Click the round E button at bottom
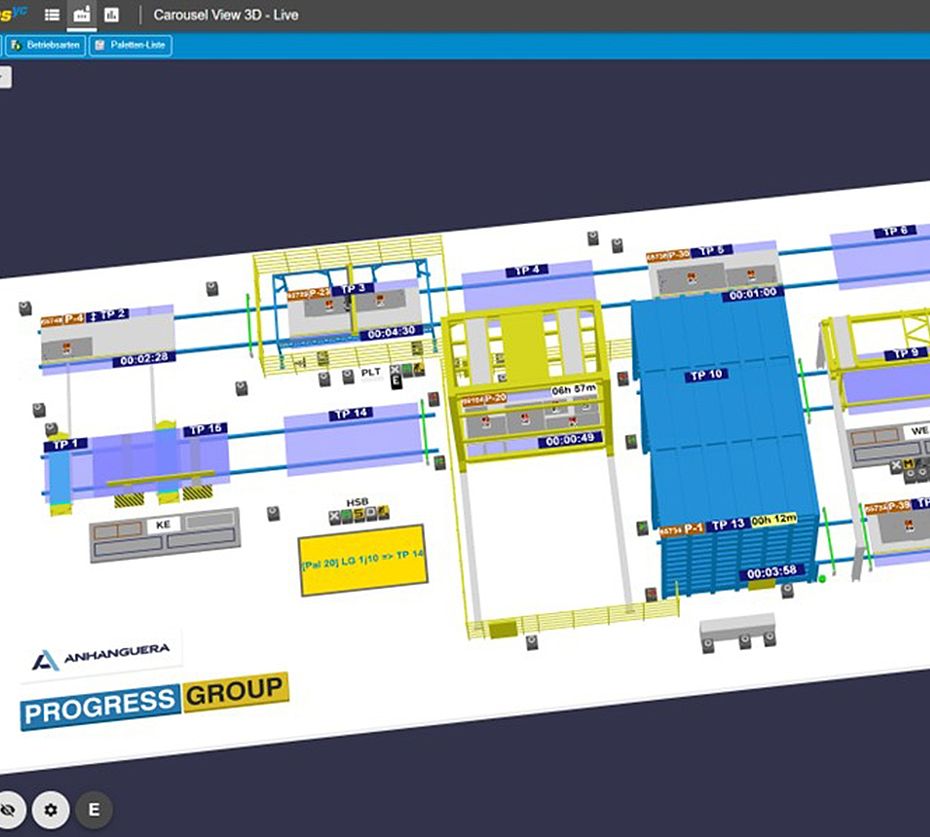 (94, 810)
